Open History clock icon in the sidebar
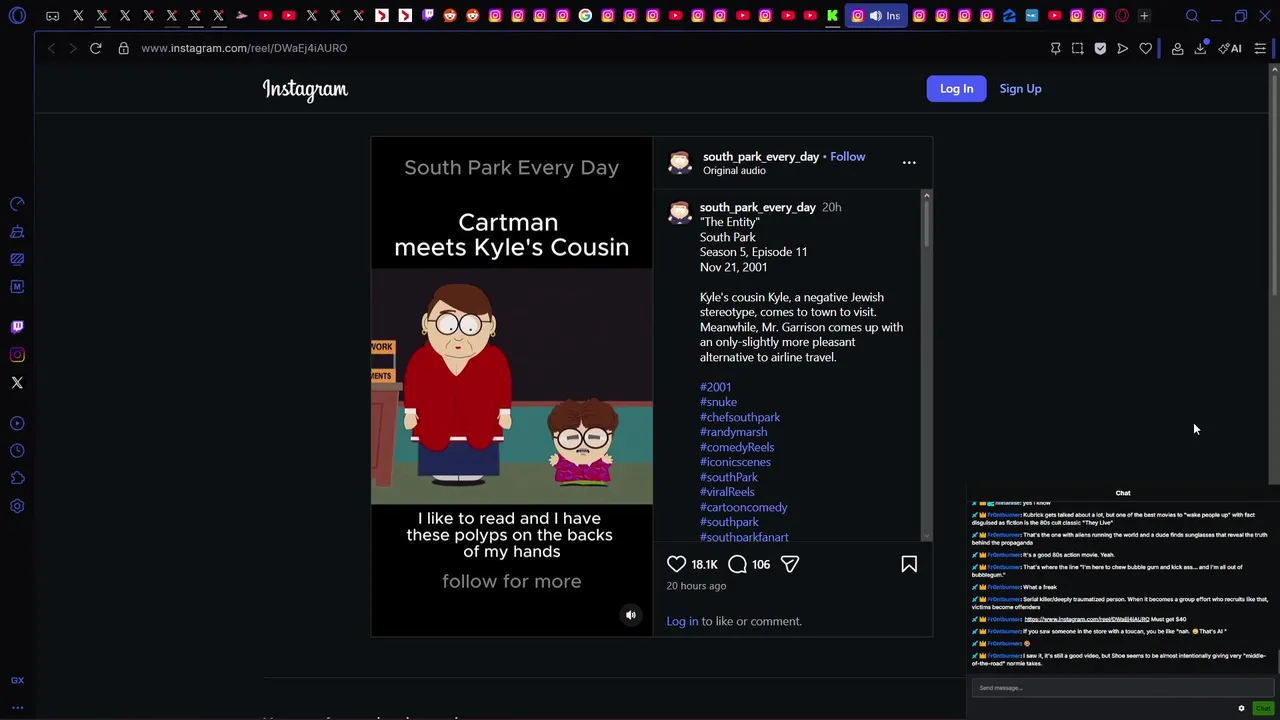 (17, 451)
